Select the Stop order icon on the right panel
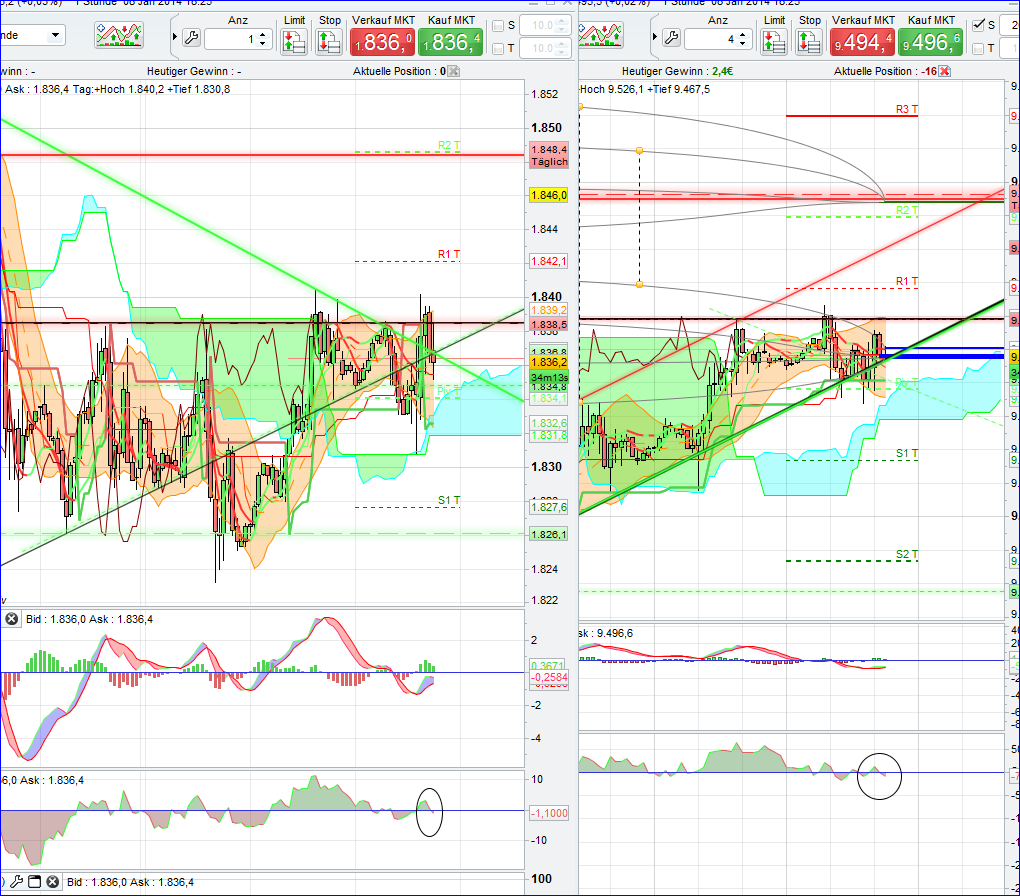1020x896 pixels. coord(810,40)
